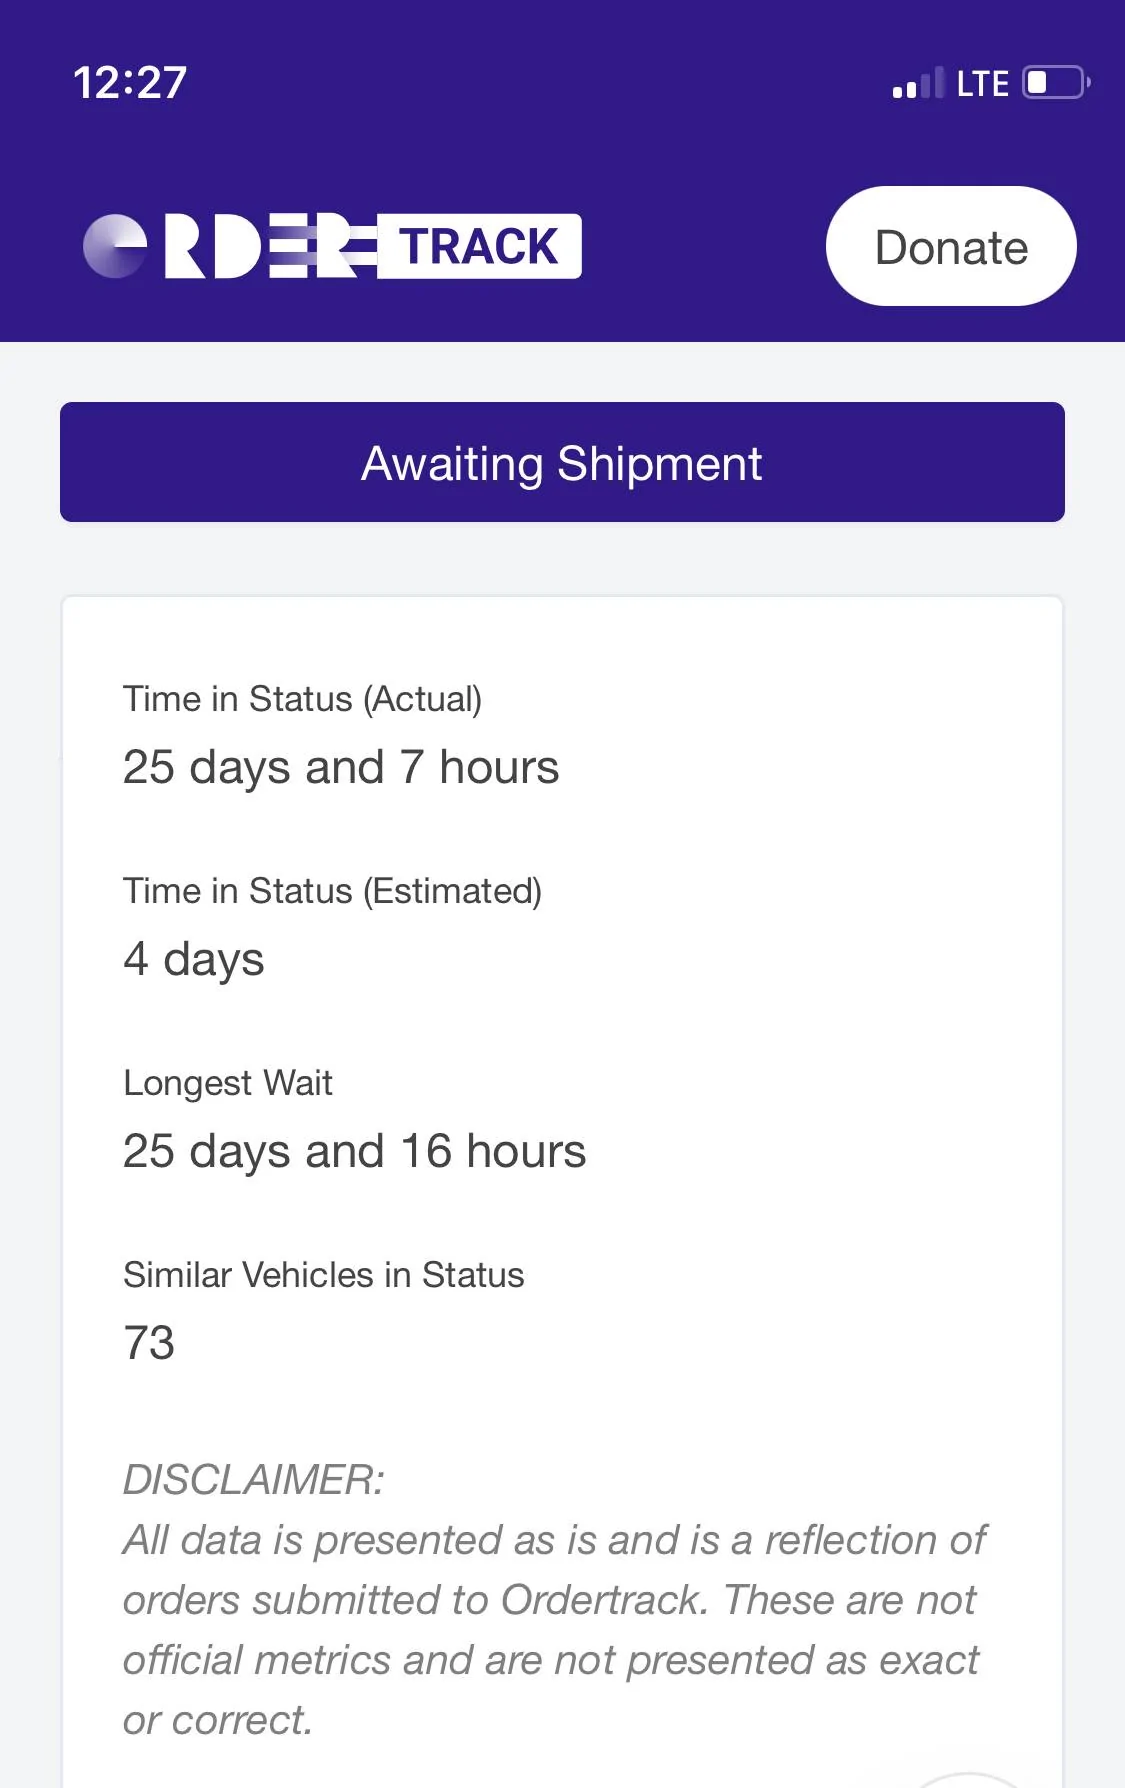
Task: Tap the Awaiting Shipment status banner
Action: 562,463
